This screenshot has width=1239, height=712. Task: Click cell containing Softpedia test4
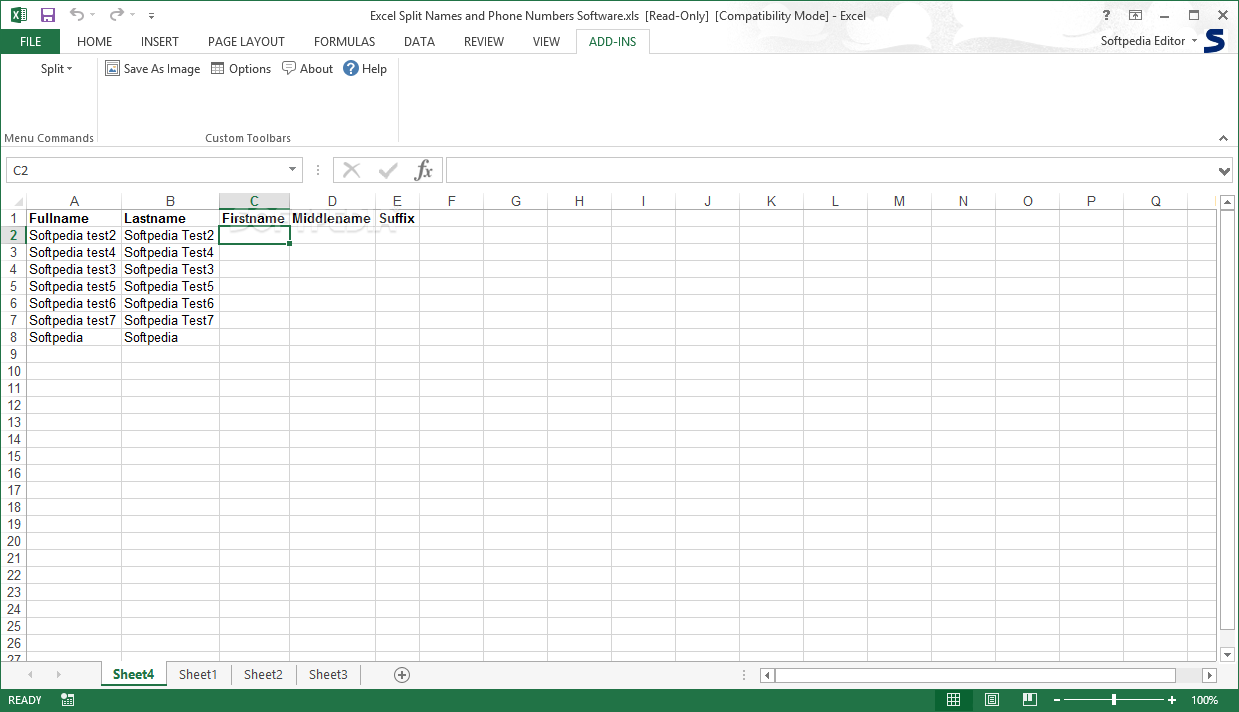(x=74, y=252)
